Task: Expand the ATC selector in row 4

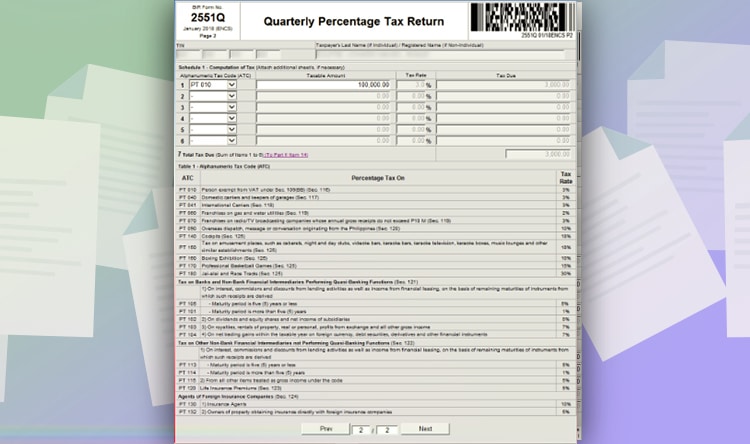Action: pyautogui.click(x=232, y=118)
